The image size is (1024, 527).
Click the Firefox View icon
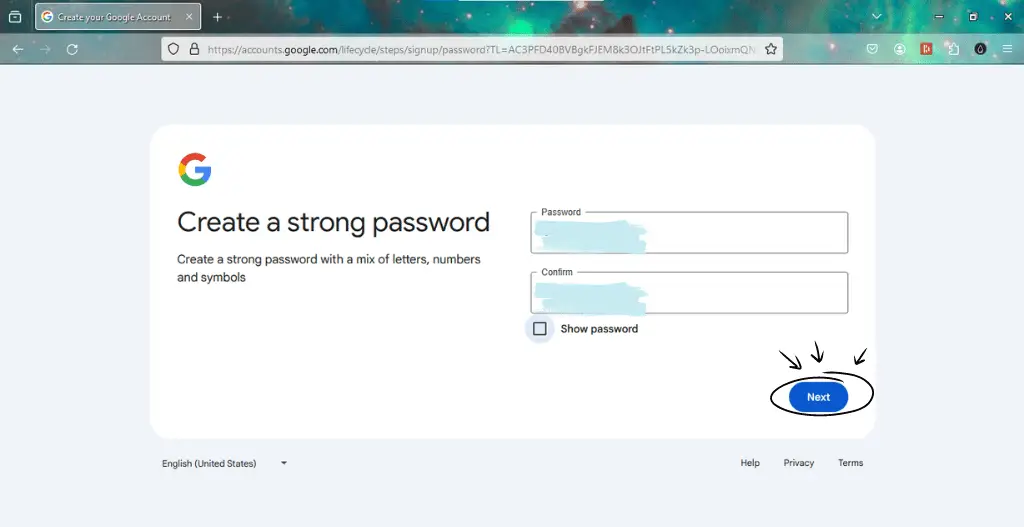click(15, 17)
